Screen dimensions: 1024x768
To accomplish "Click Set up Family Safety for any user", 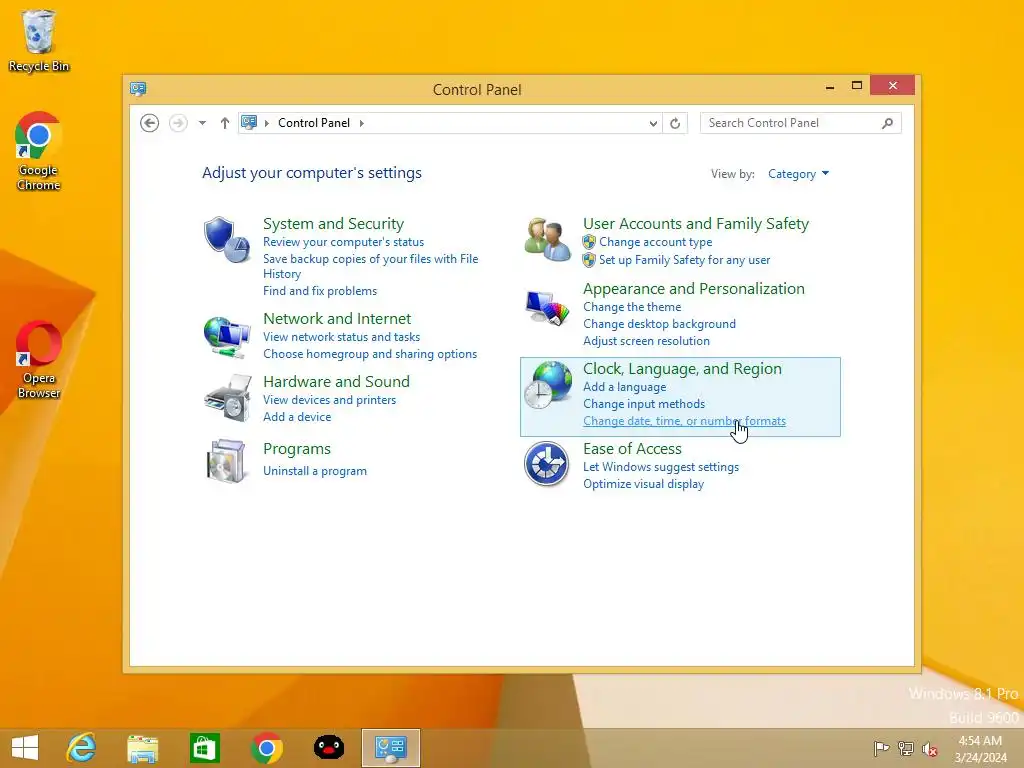I will click(684, 260).
